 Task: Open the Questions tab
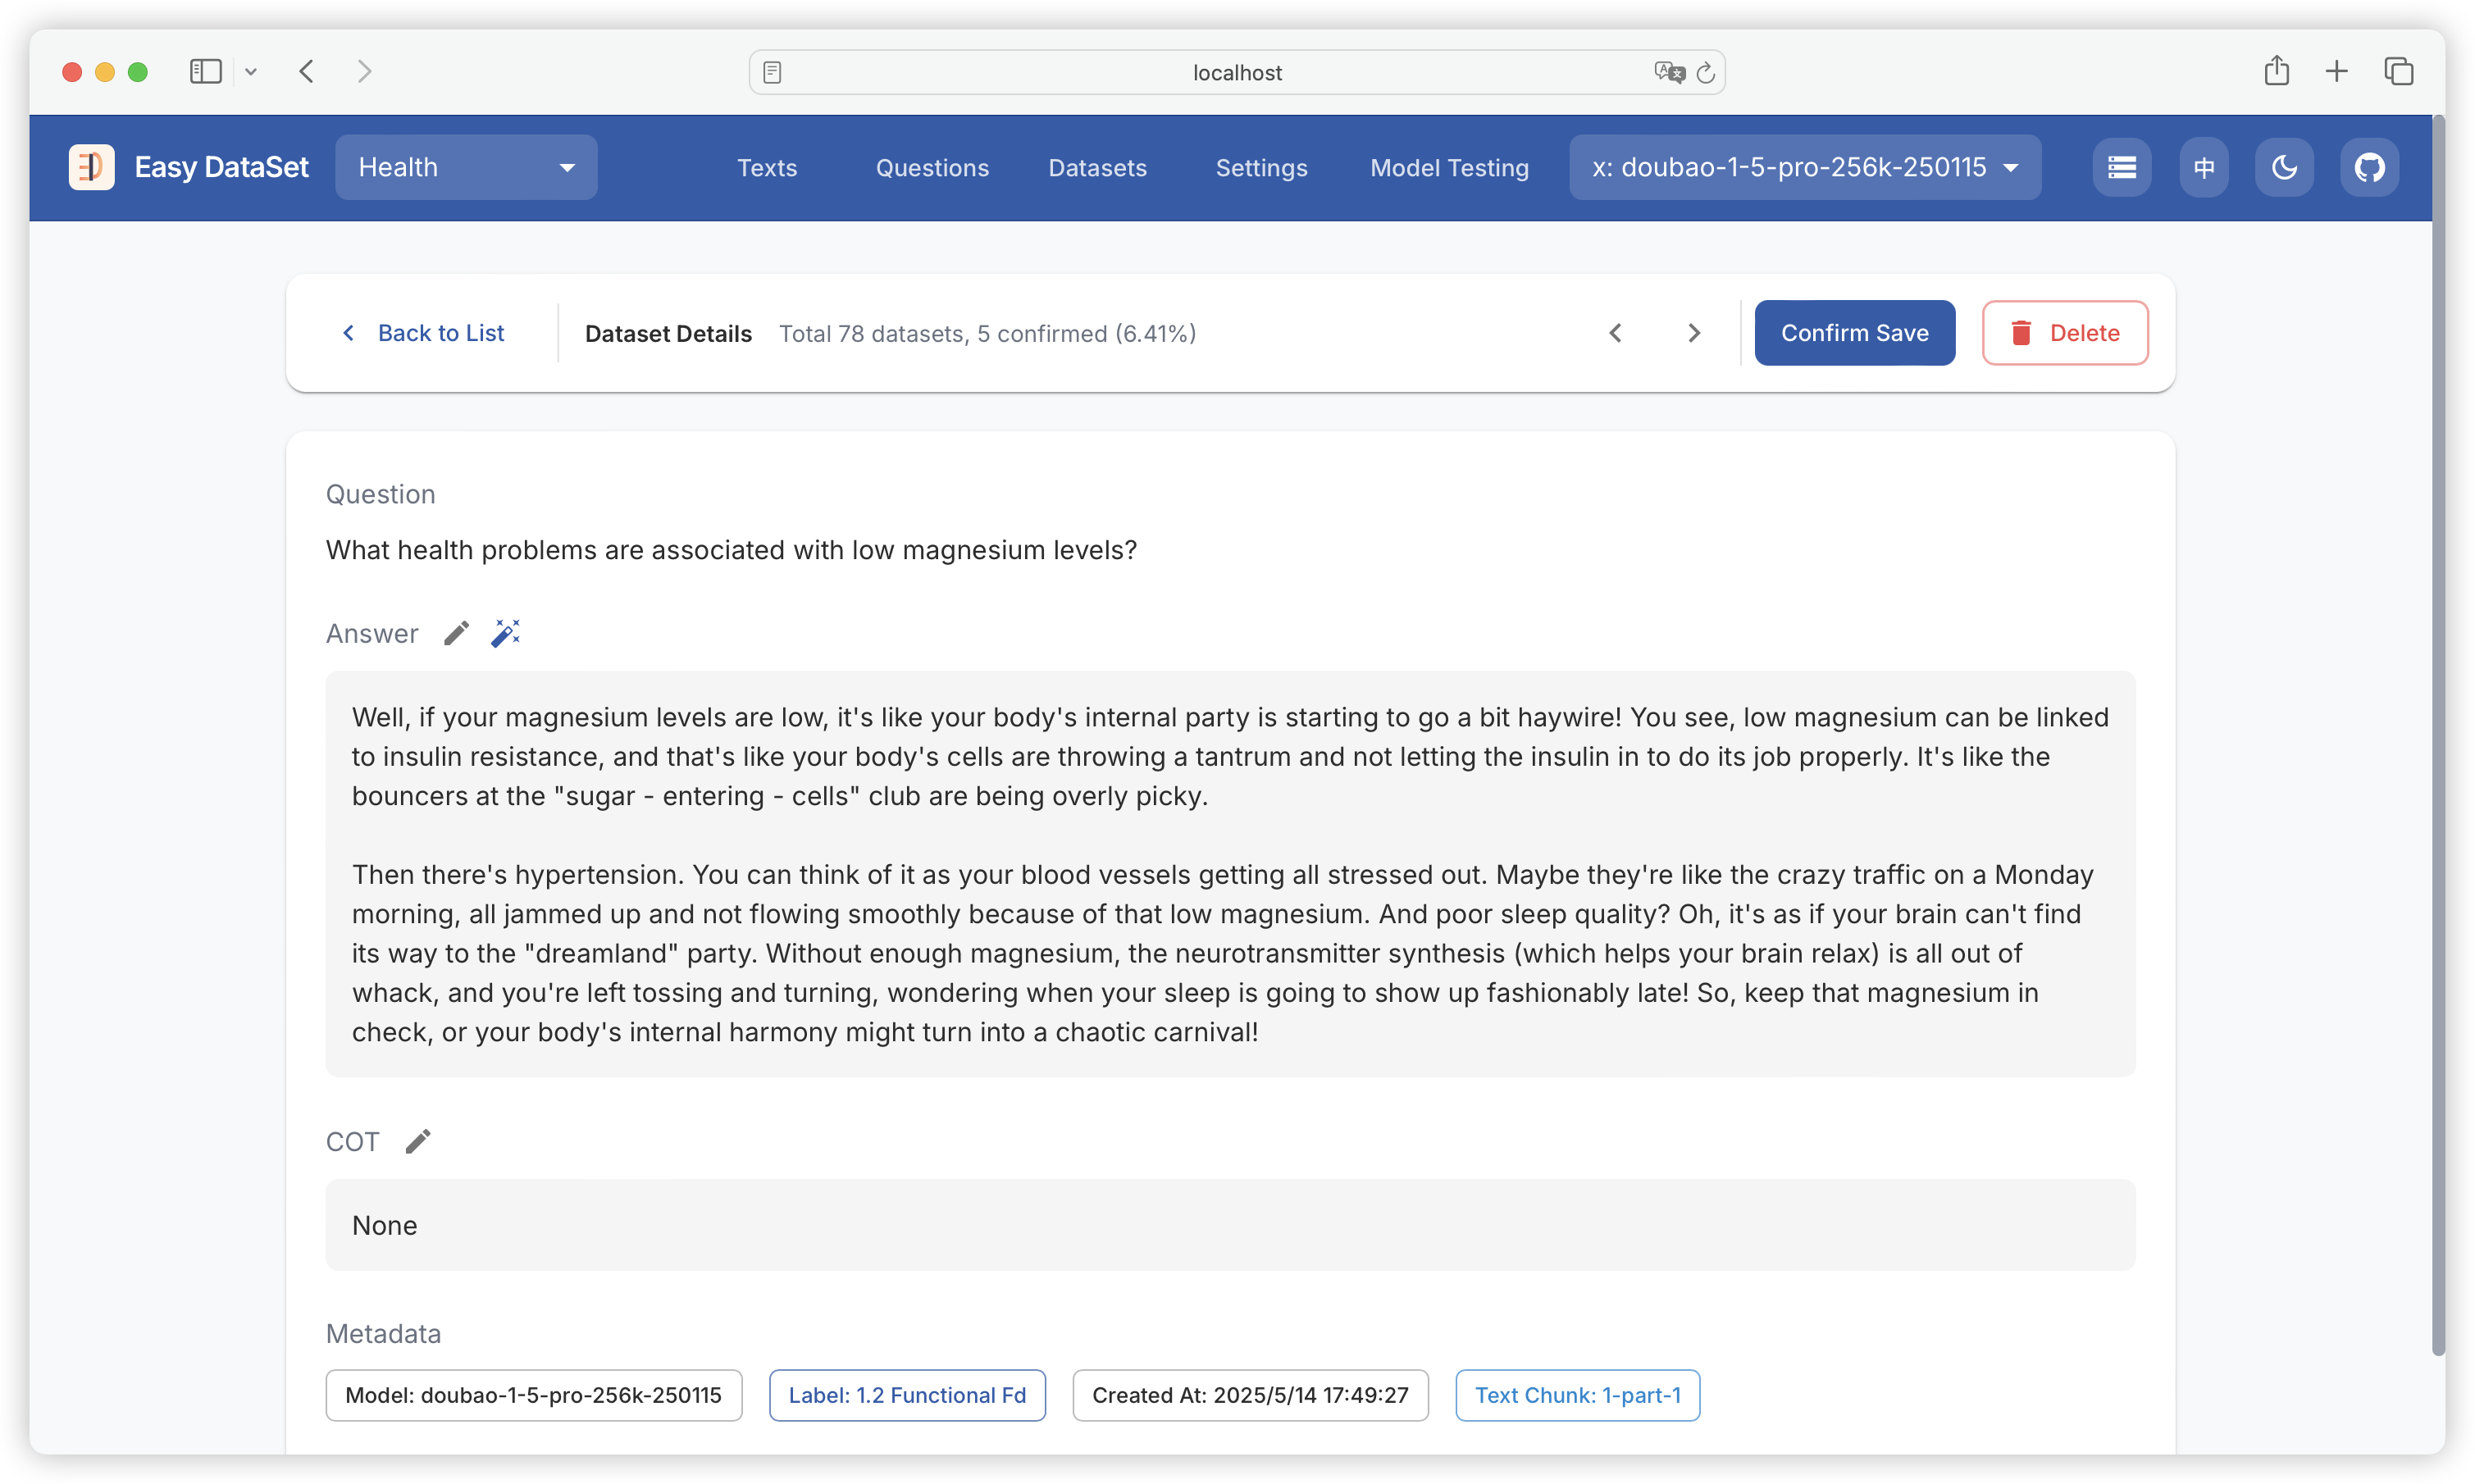click(x=932, y=168)
